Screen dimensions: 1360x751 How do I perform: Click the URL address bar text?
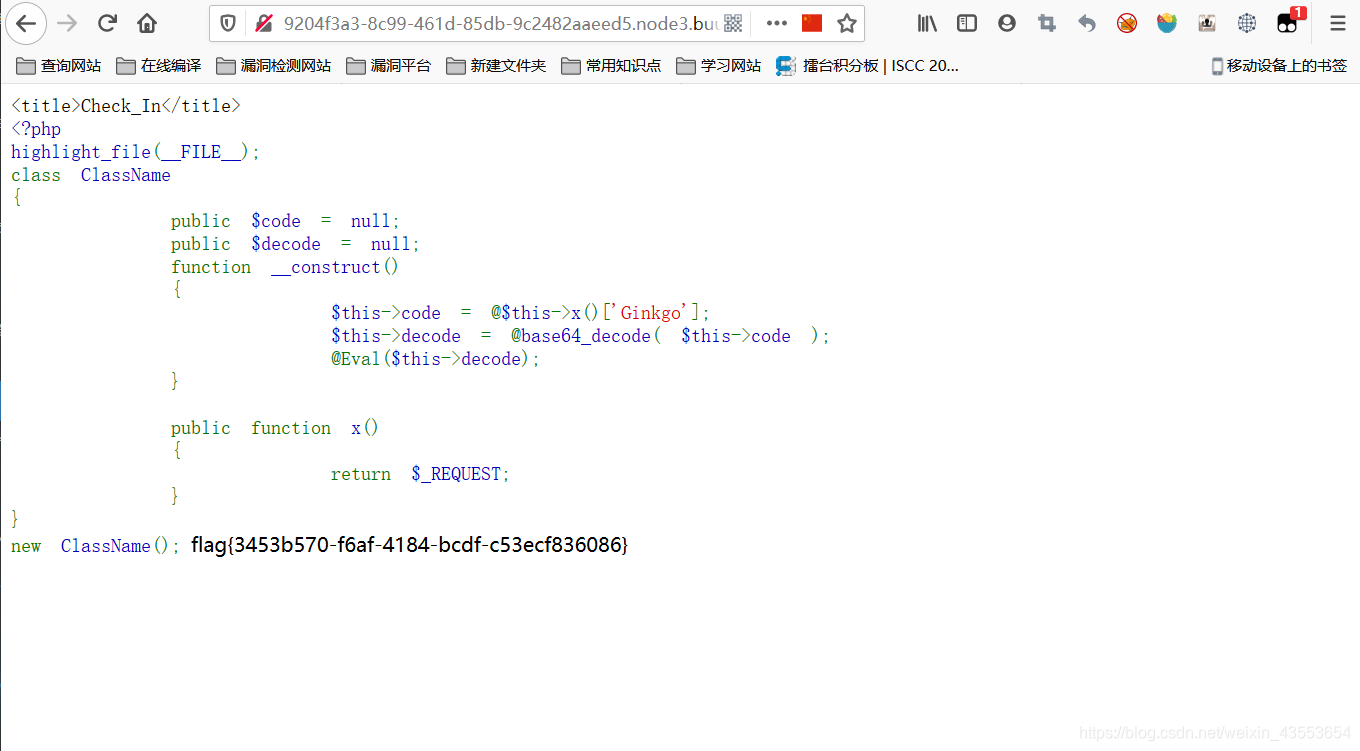500,23
